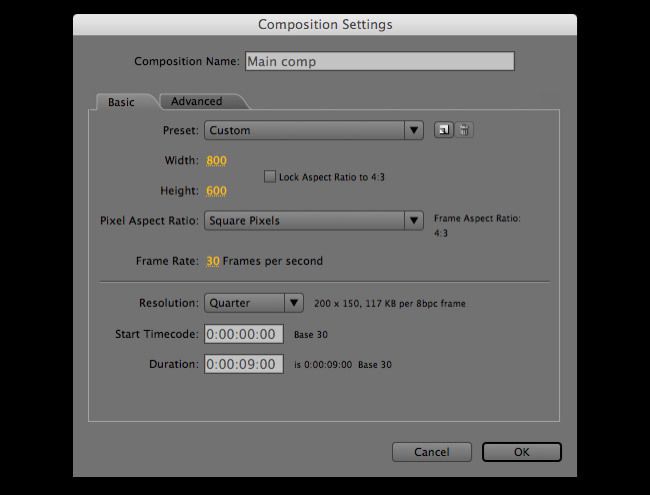Click 'is 0:00:09:00 Base 30' text
This screenshot has height=495, width=650.
(x=343, y=365)
